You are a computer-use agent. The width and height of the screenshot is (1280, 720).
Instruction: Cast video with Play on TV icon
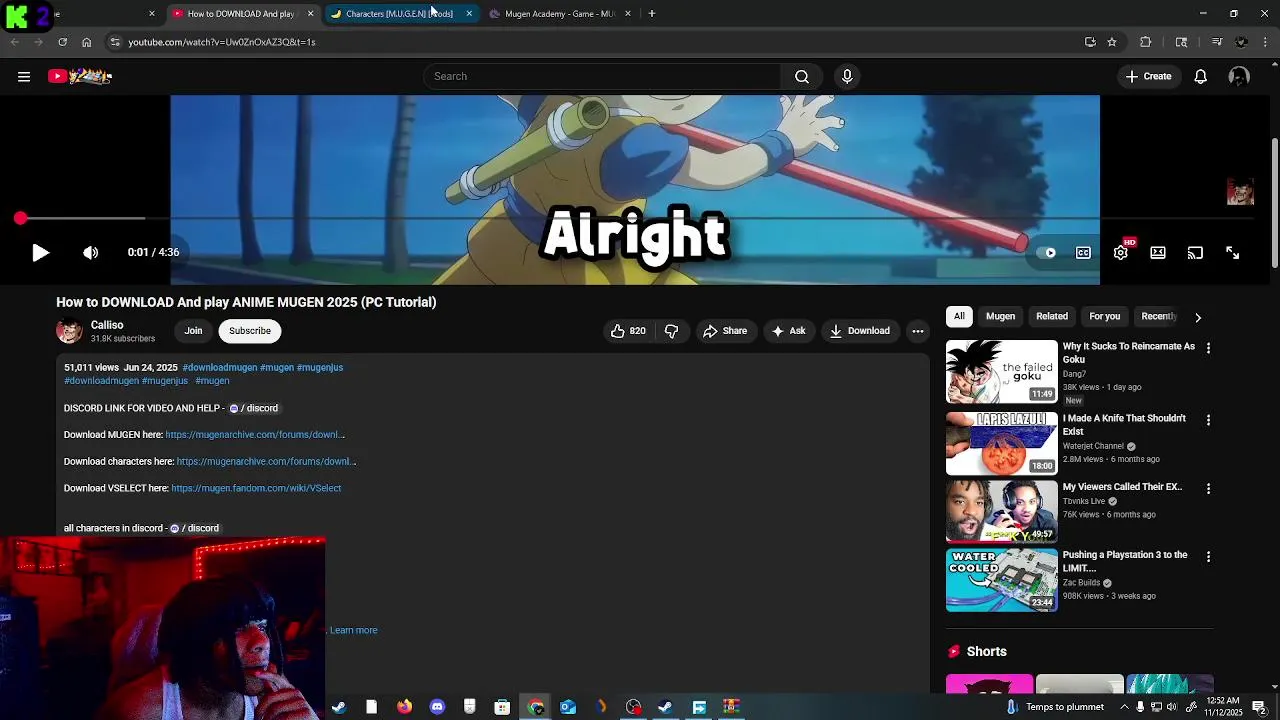click(1195, 253)
